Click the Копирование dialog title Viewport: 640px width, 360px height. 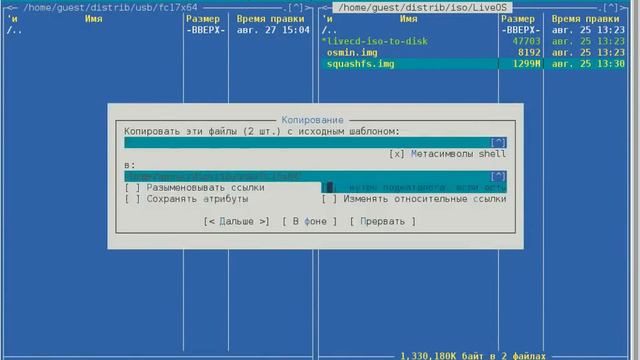tap(312, 120)
